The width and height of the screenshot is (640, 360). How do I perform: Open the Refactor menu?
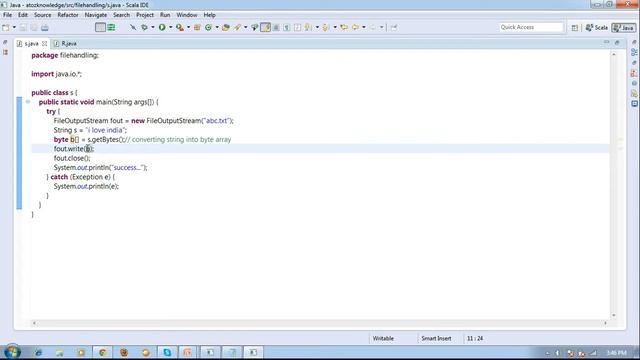tap(68, 15)
